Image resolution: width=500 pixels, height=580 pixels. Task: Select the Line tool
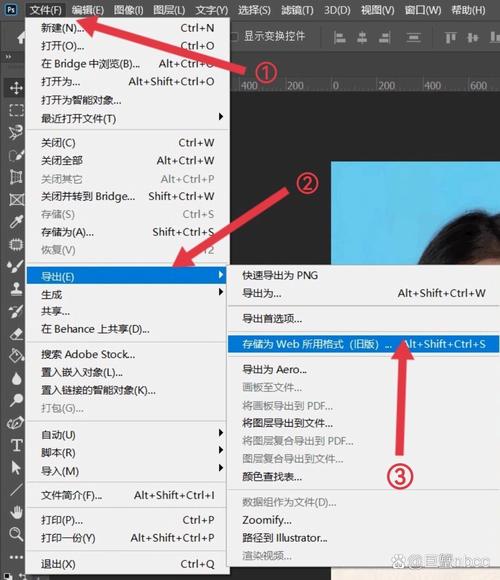click(x=16, y=489)
